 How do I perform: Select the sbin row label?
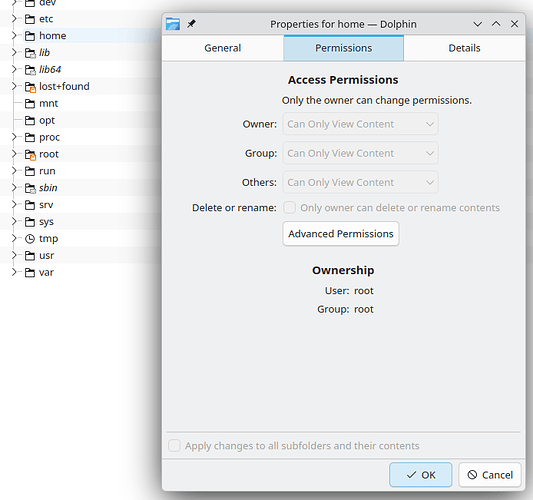point(48,188)
